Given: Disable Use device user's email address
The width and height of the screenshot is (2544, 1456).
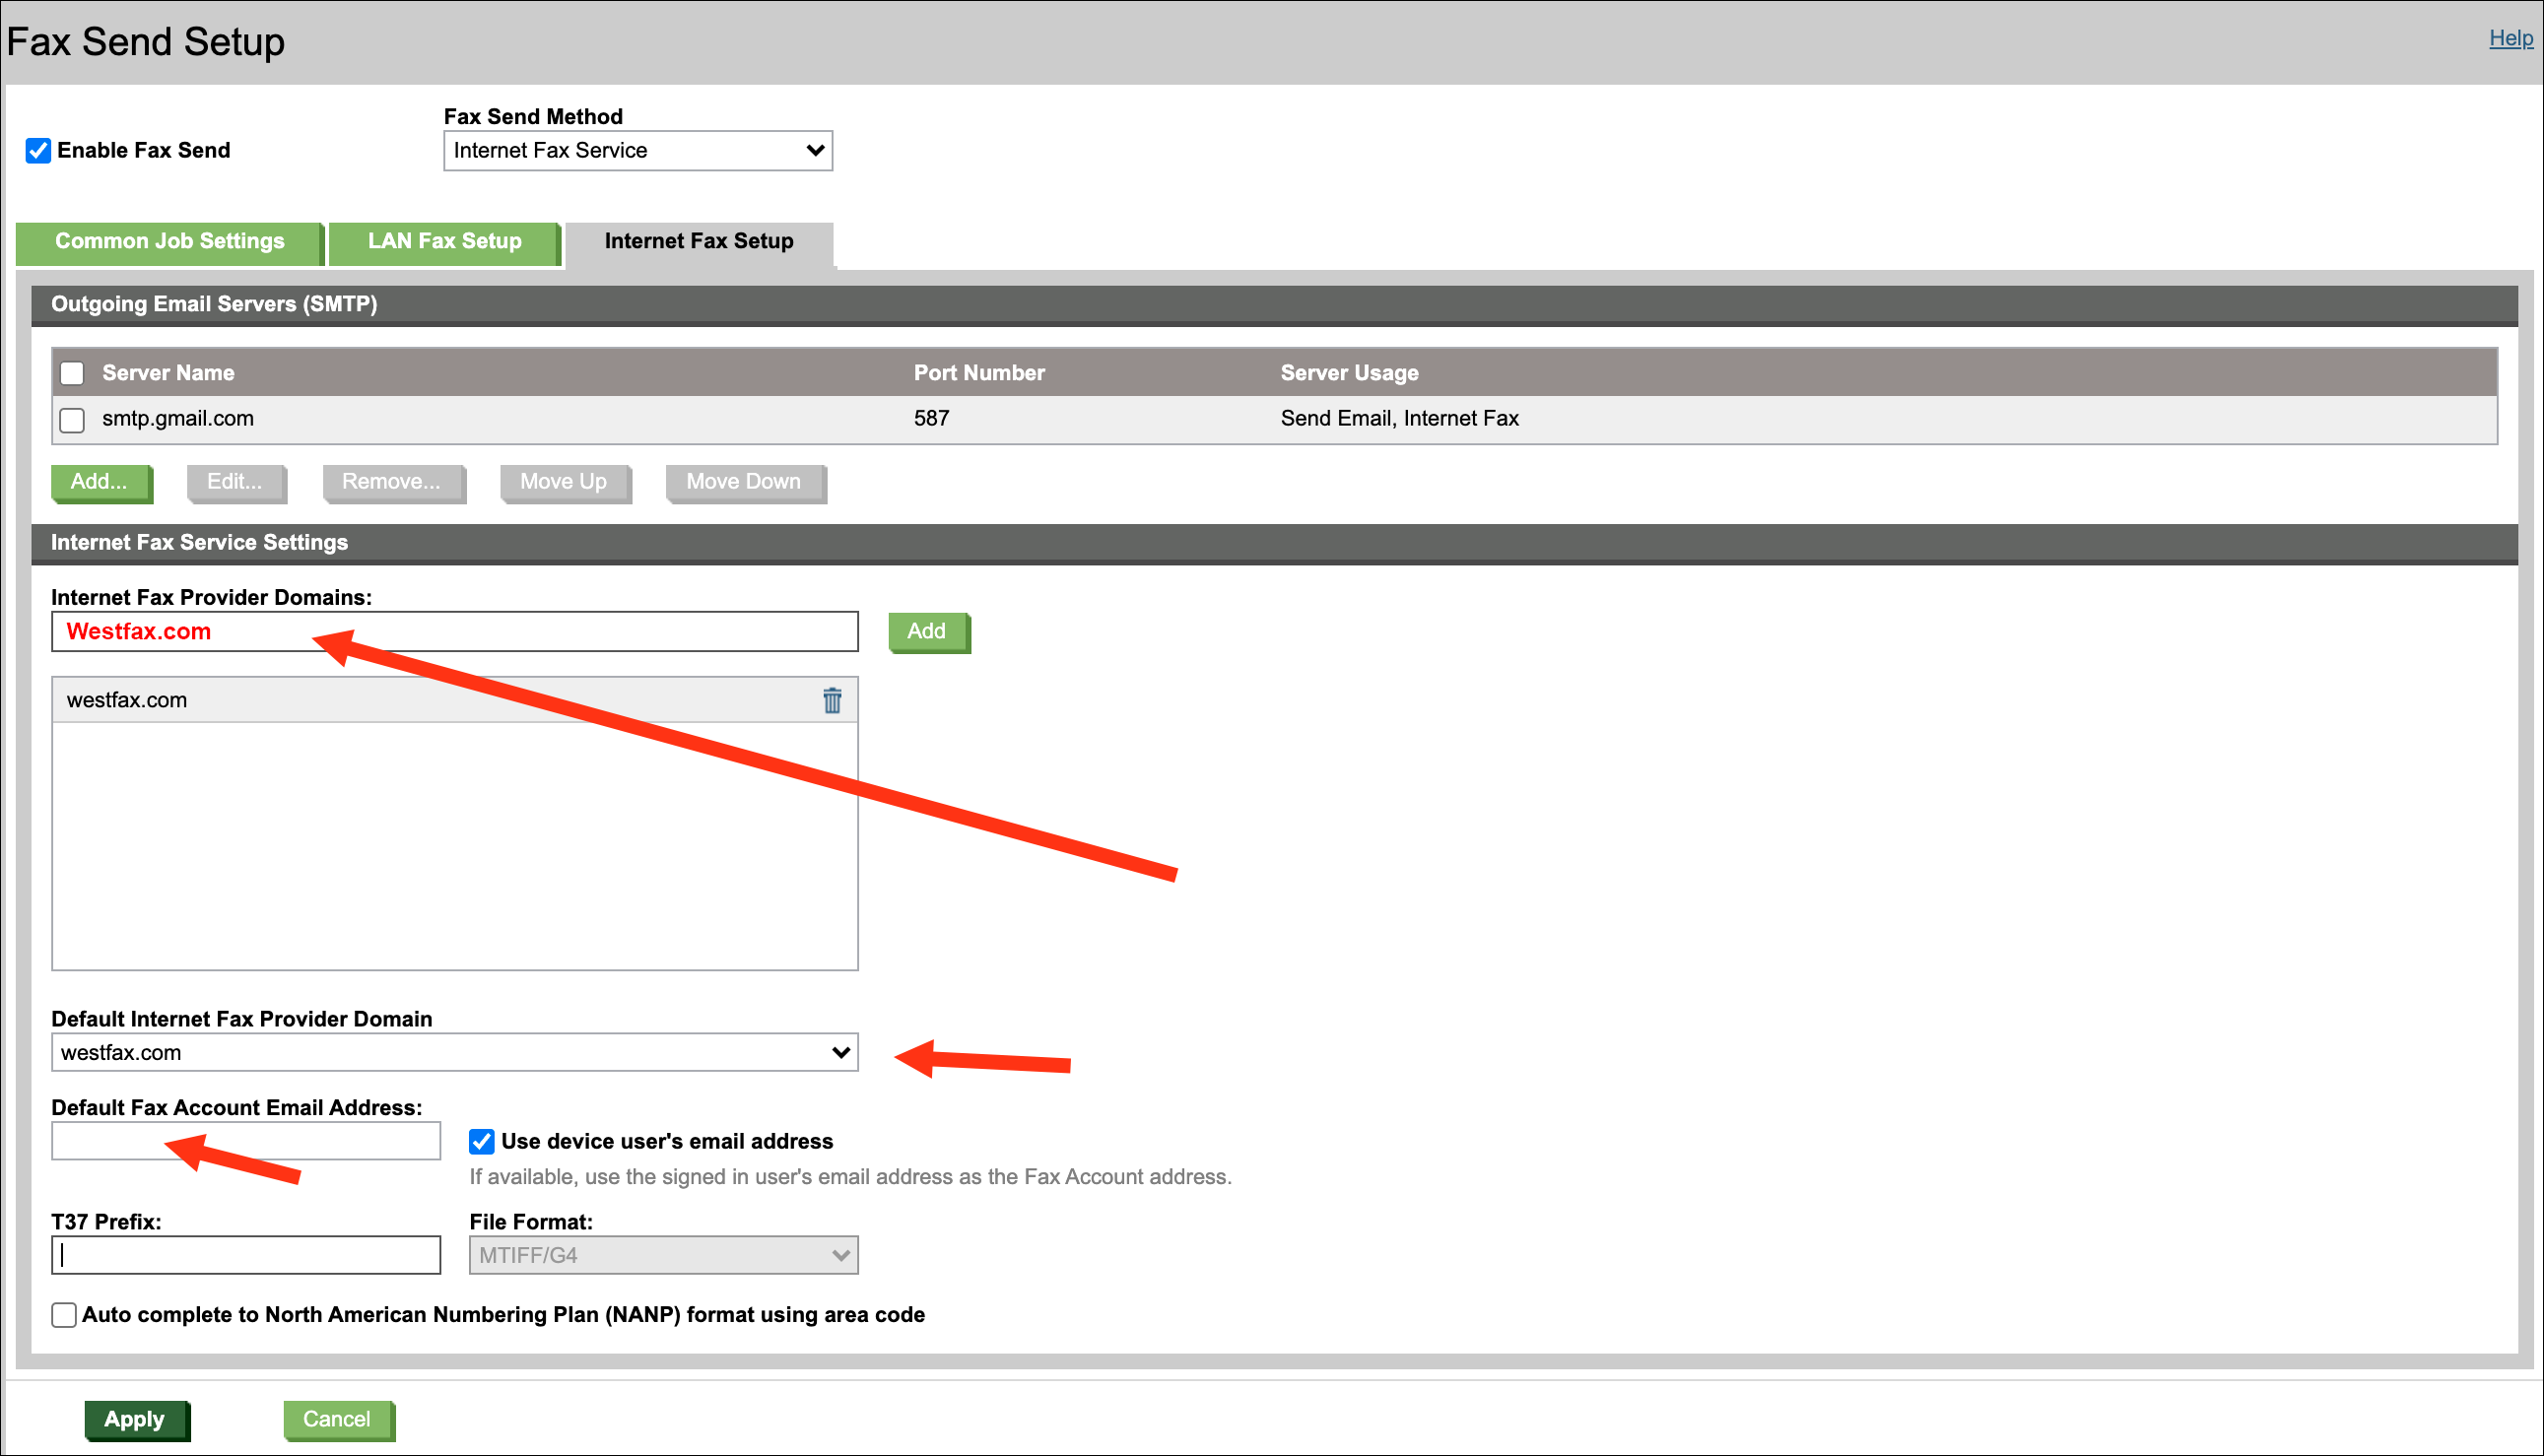Looking at the screenshot, I should click(481, 1141).
